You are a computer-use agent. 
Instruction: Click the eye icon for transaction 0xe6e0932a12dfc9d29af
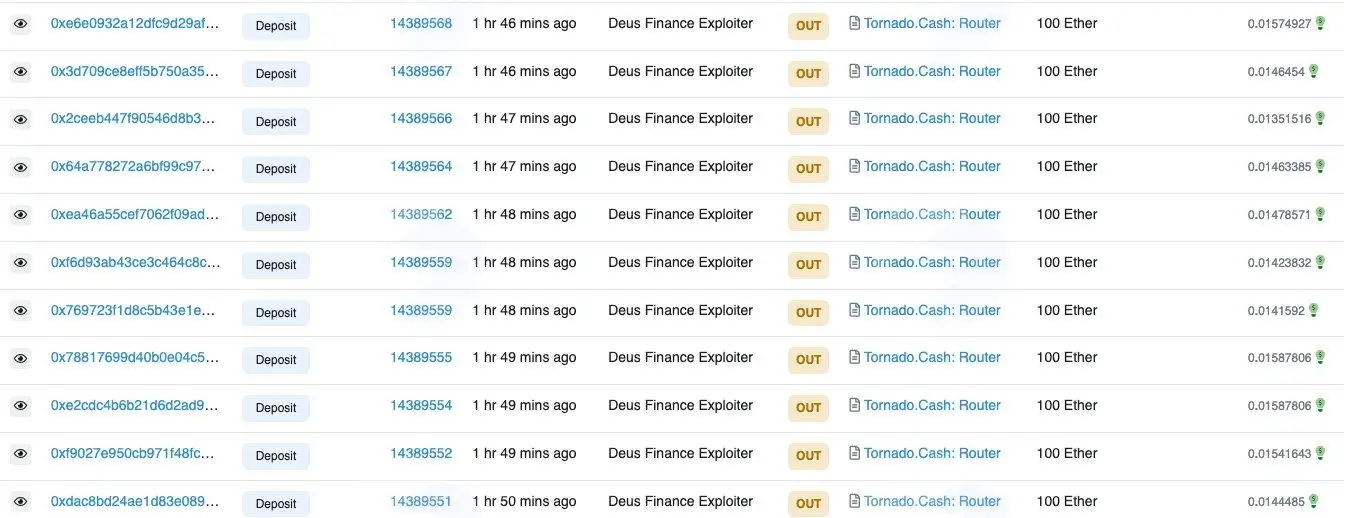(x=20, y=24)
